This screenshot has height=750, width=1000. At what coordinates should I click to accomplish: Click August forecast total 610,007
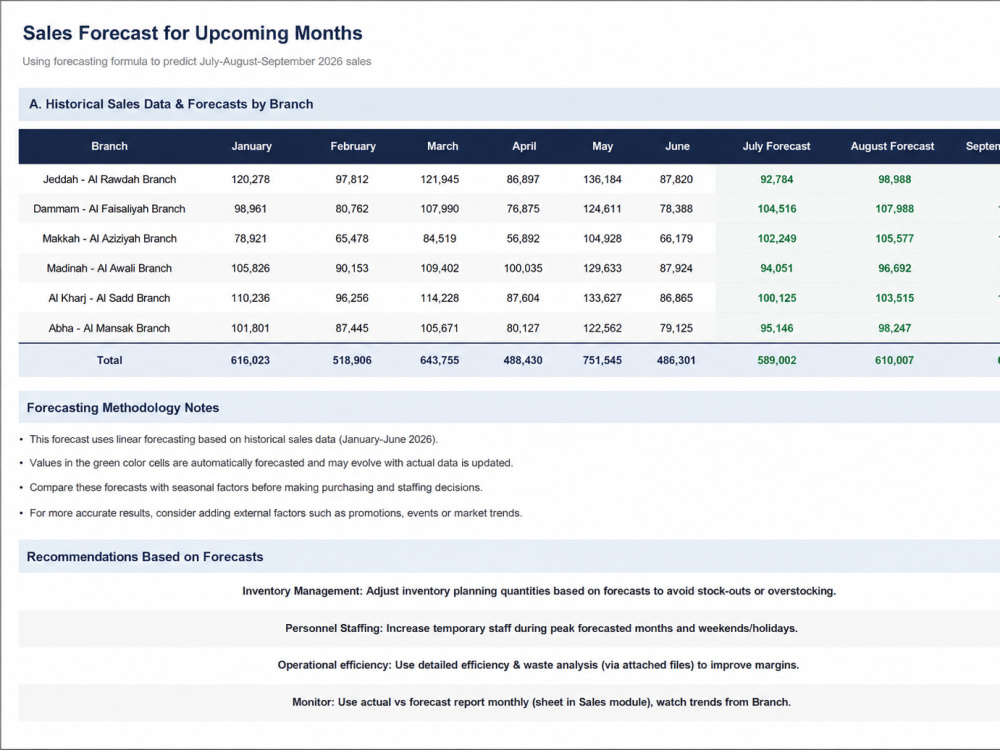[895, 360]
